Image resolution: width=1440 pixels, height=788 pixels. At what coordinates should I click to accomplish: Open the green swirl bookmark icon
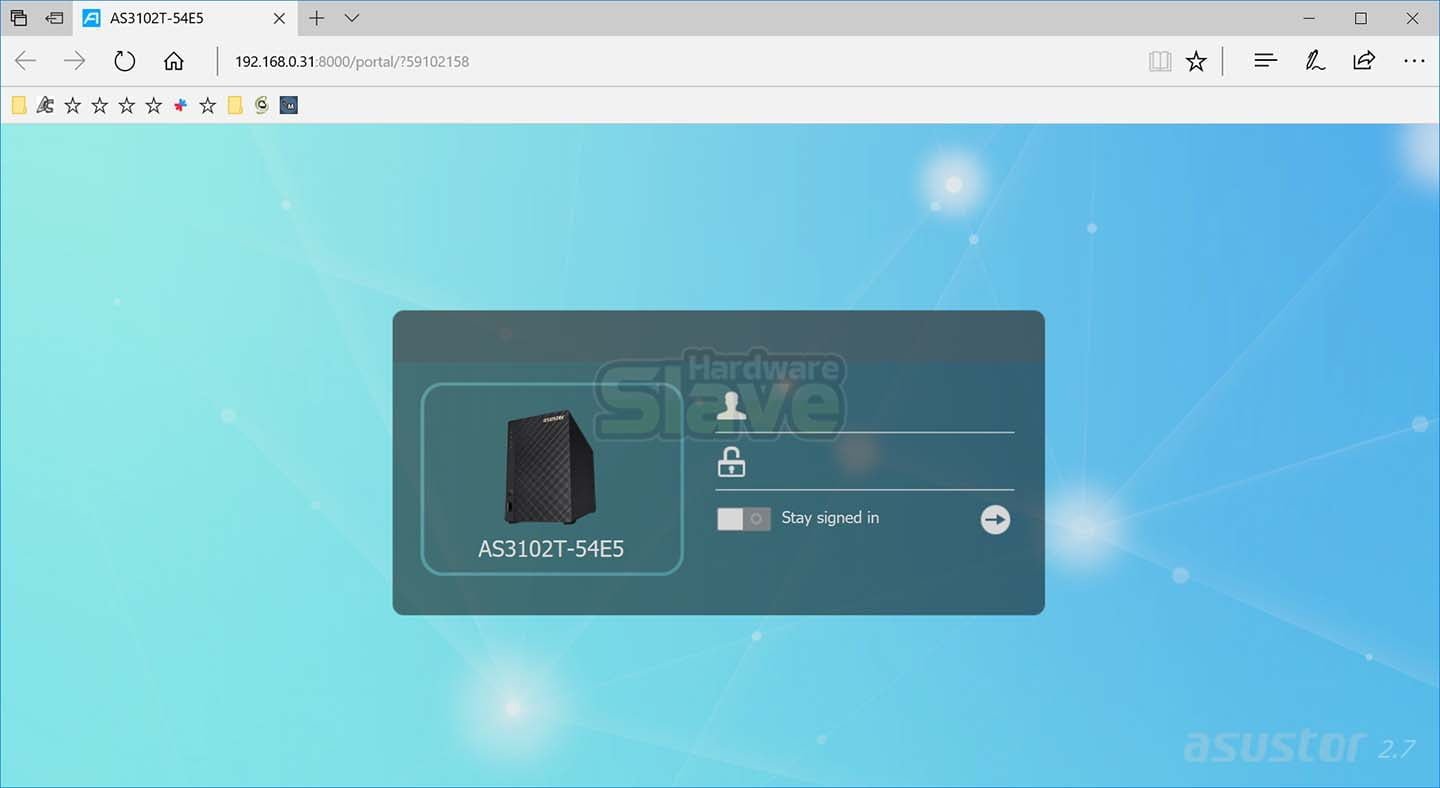pos(261,105)
